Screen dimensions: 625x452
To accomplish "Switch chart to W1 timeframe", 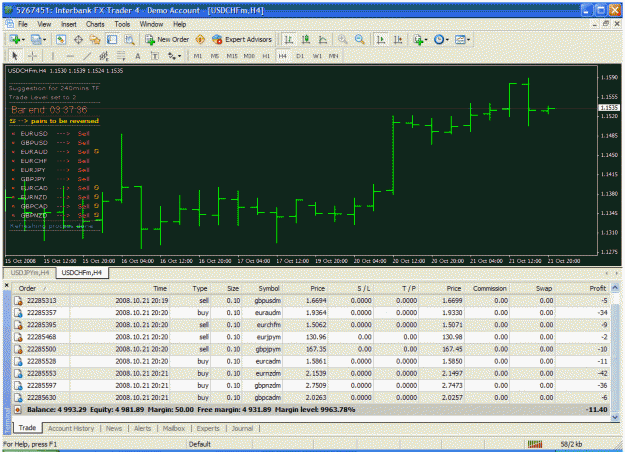I will 317,56.
